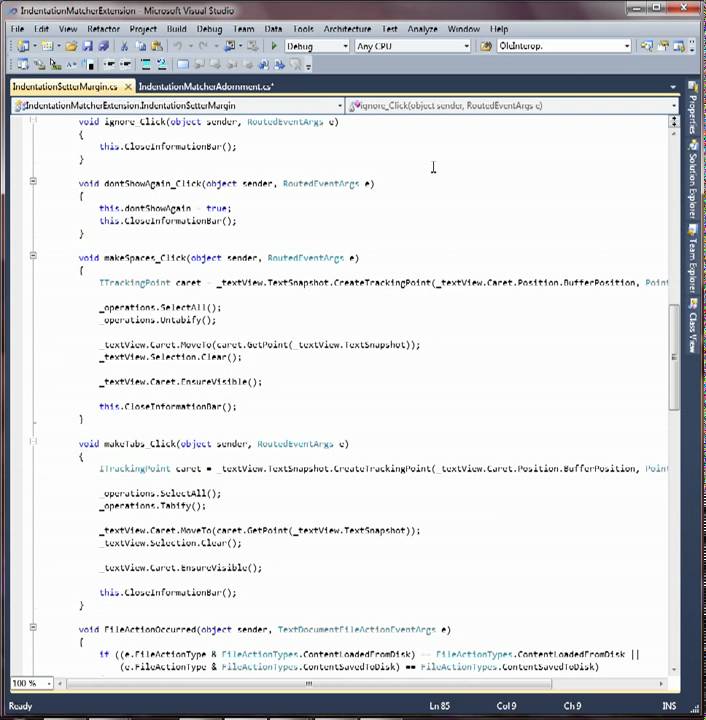Click the Col 9 status bar entry
Screen dimensions: 706x720
click(x=506, y=706)
